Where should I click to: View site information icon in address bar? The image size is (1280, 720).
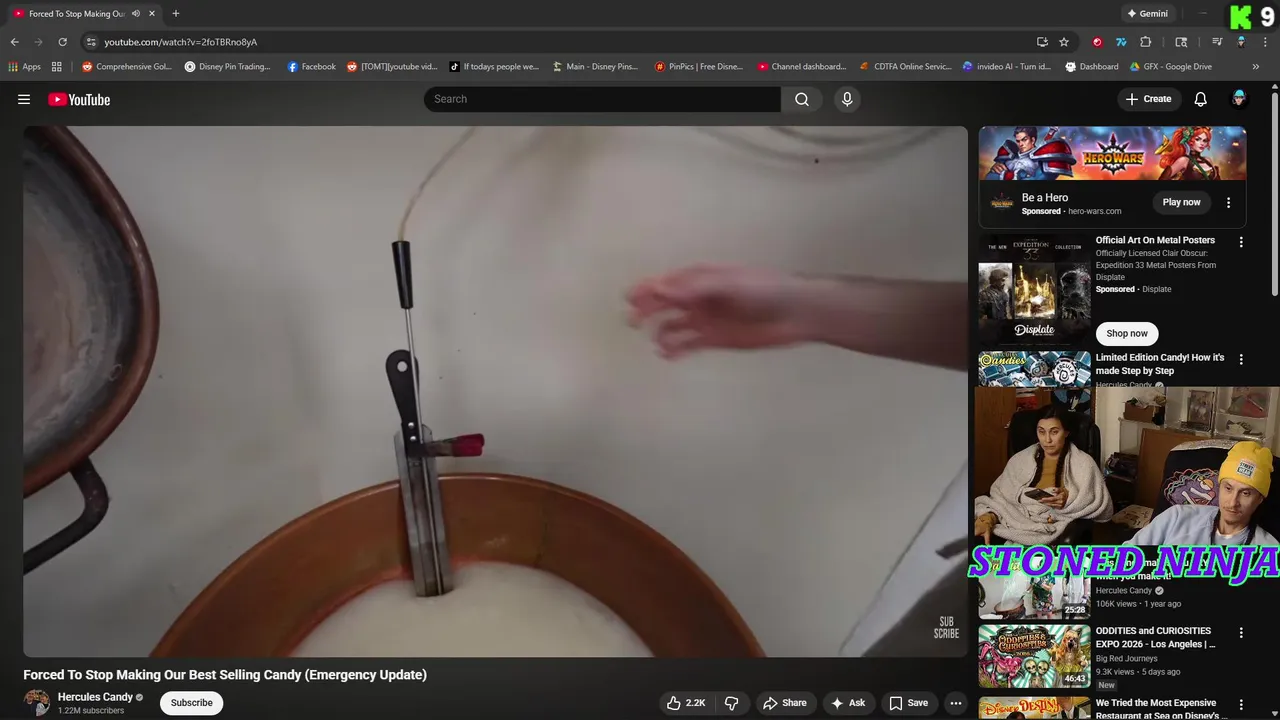(91, 42)
